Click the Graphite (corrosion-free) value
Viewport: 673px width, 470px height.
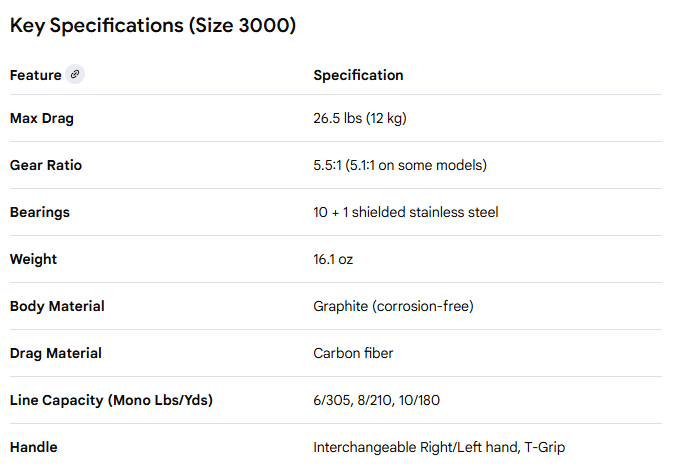click(x=393, y=307)
